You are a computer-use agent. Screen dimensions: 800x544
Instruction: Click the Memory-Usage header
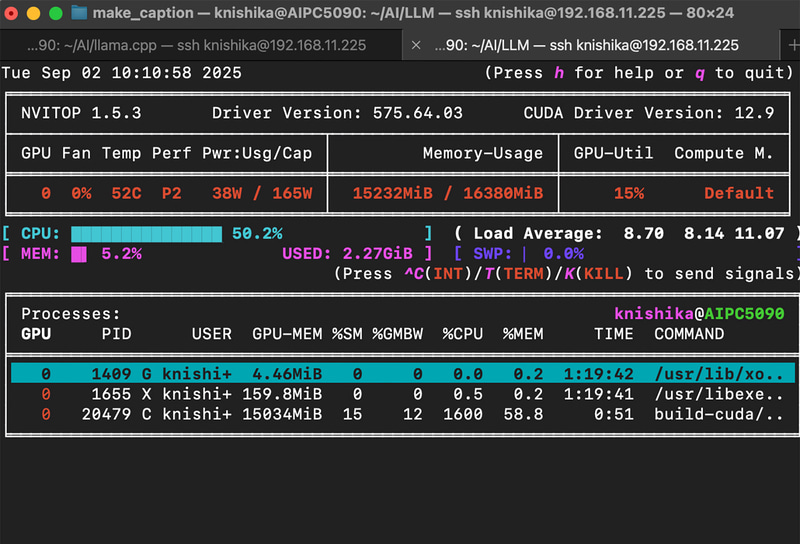click(x=483, y=153)
